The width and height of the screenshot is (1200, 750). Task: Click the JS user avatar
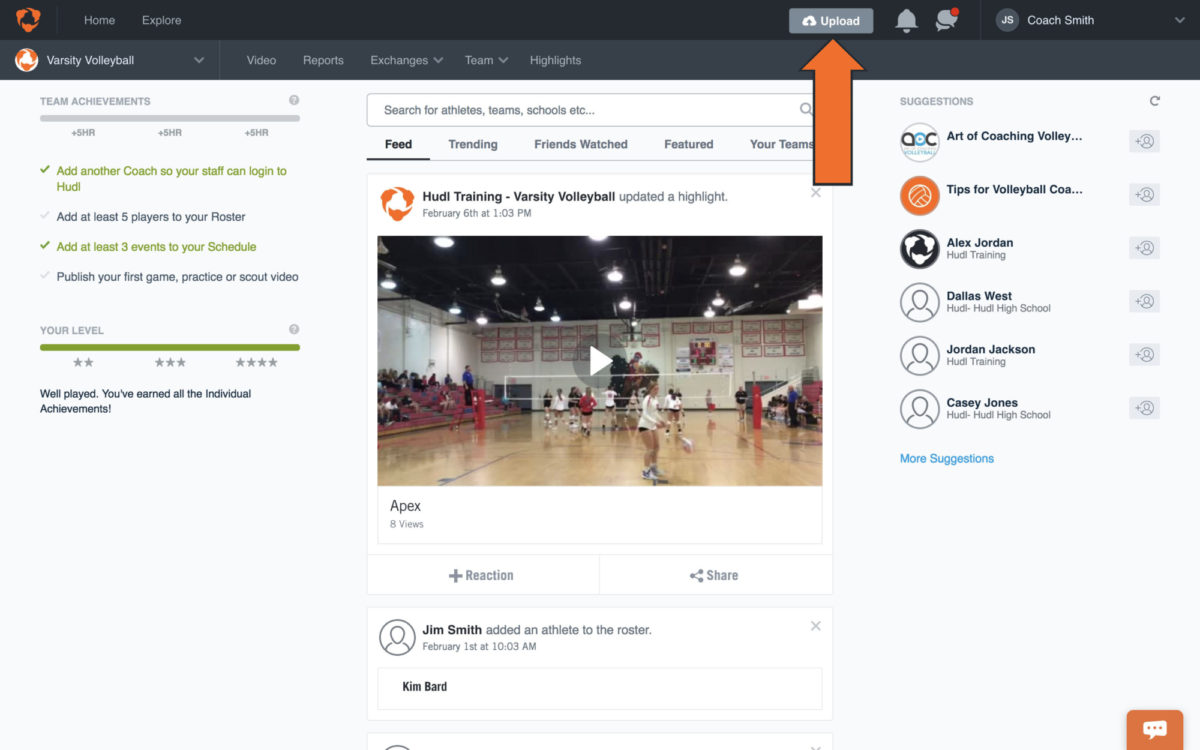coord(1008,20)
